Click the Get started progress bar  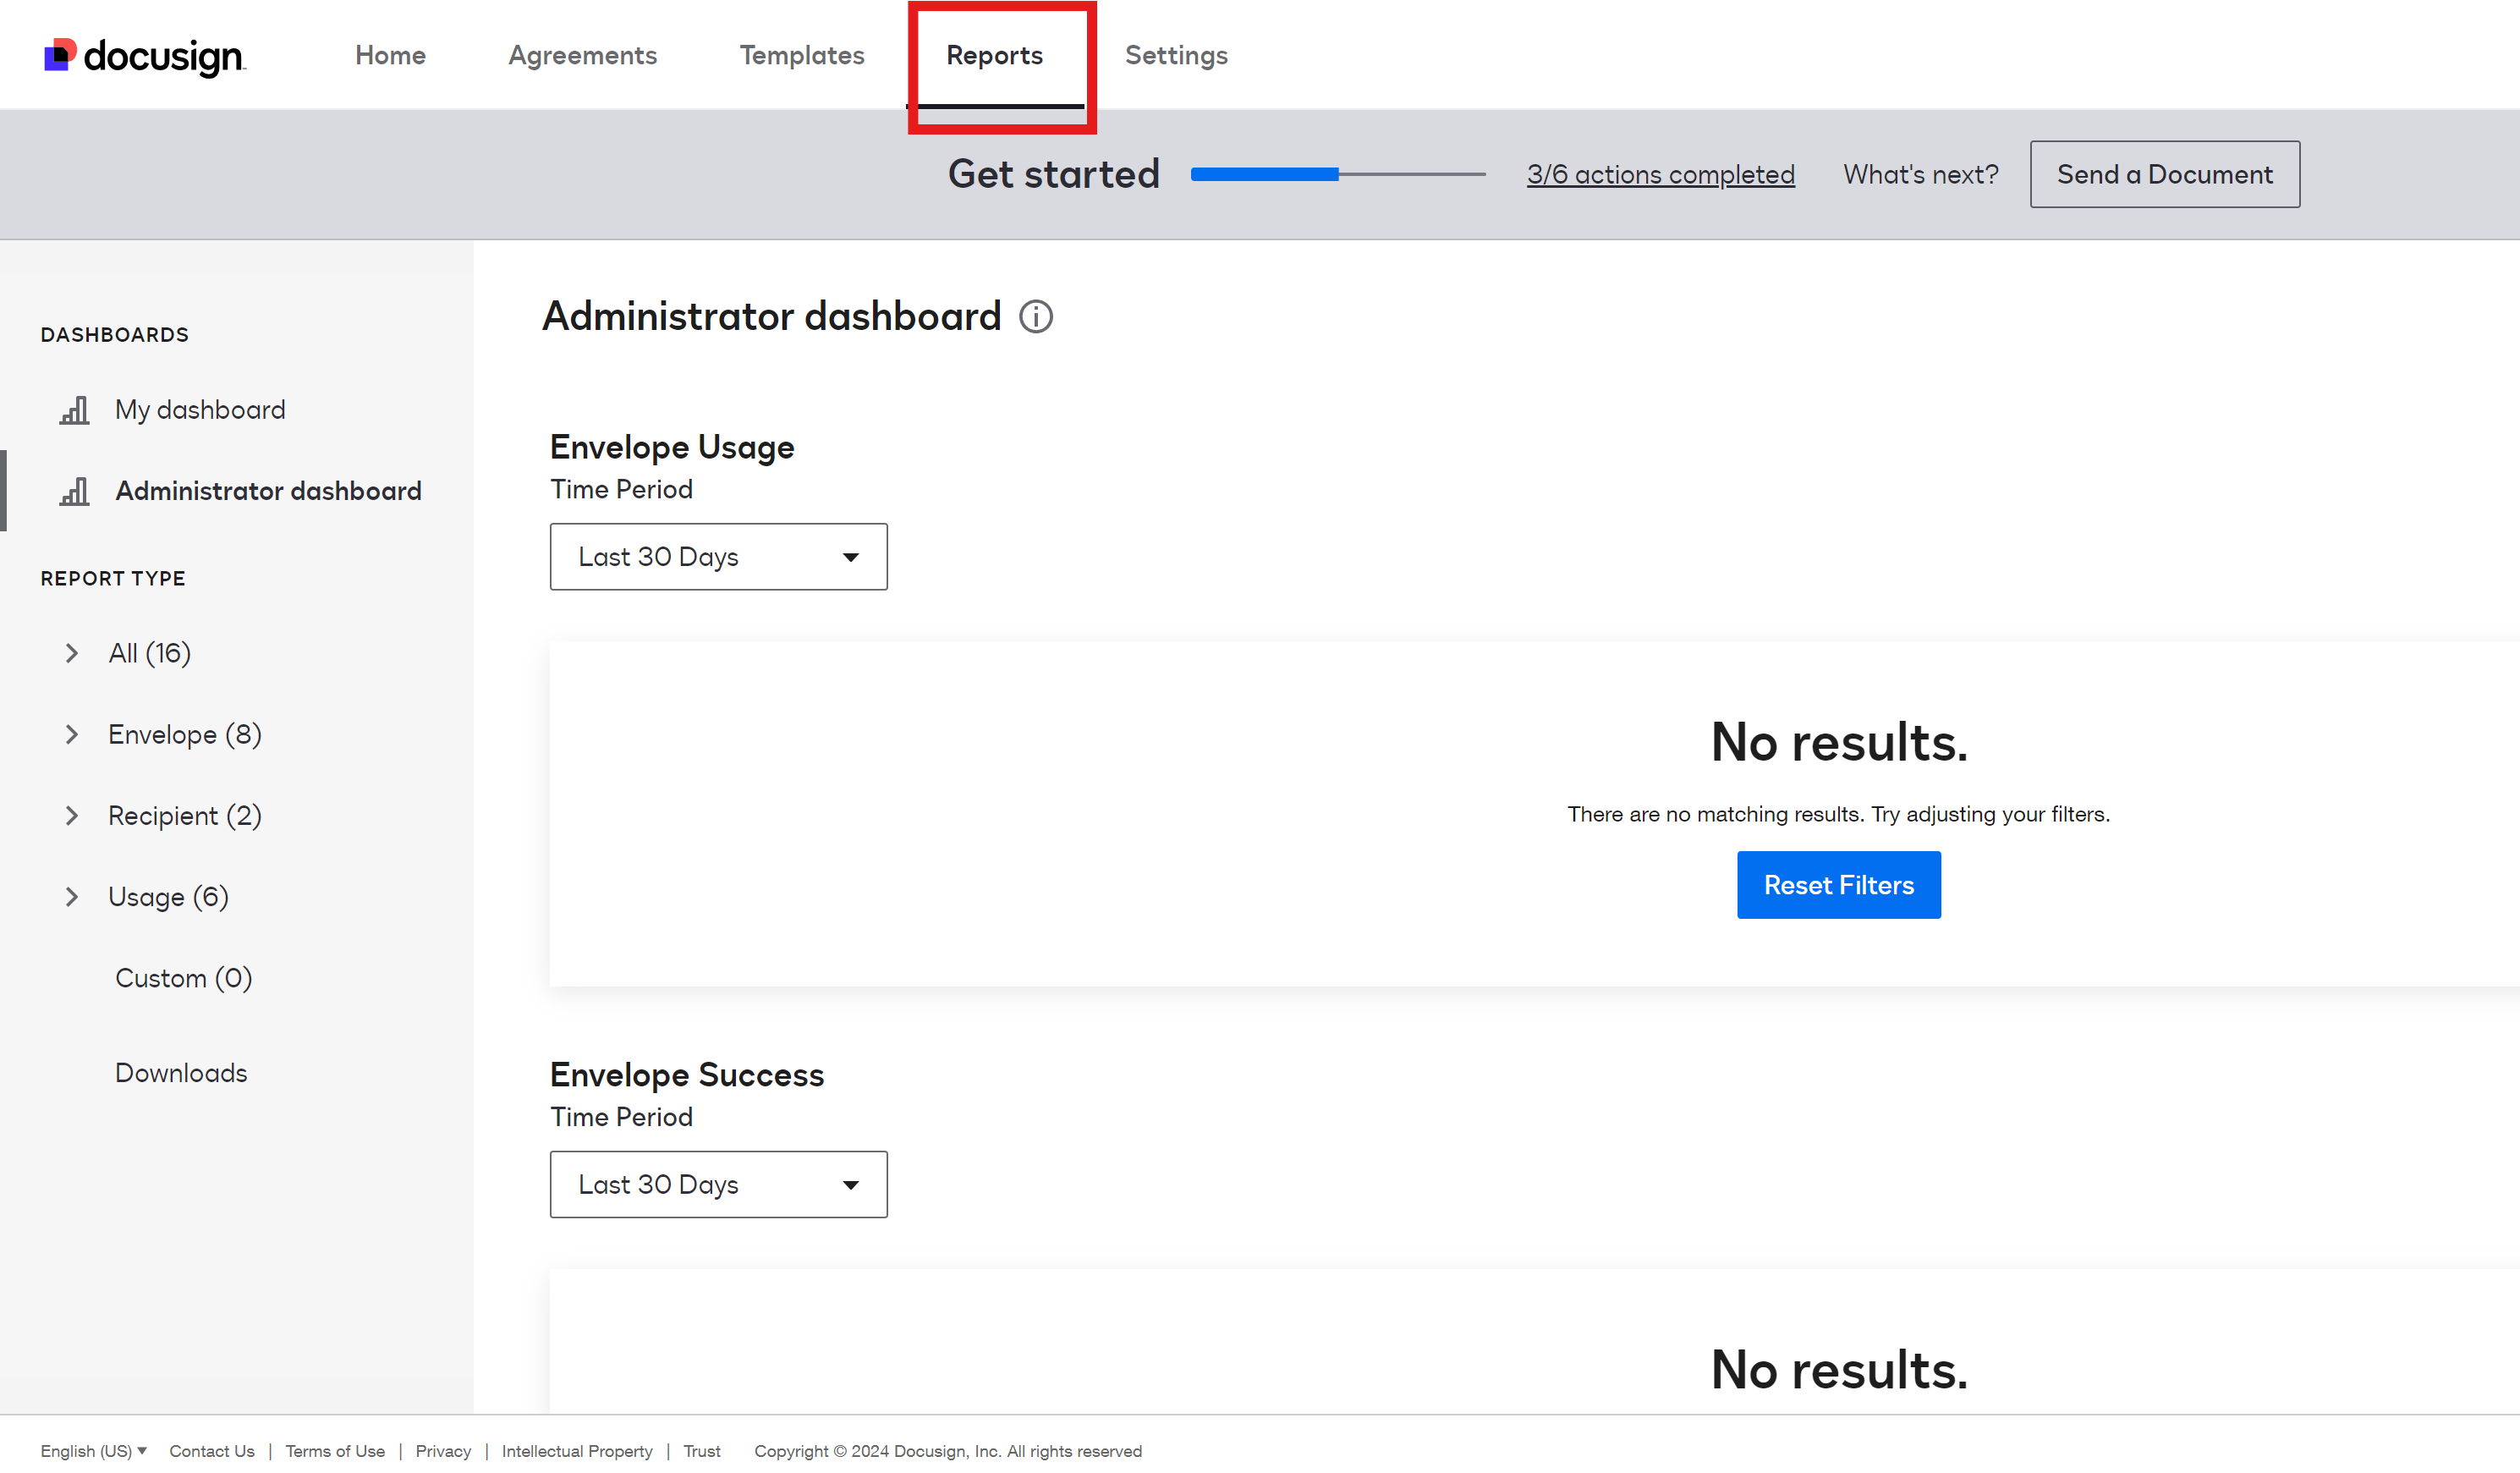(1337, 174)
